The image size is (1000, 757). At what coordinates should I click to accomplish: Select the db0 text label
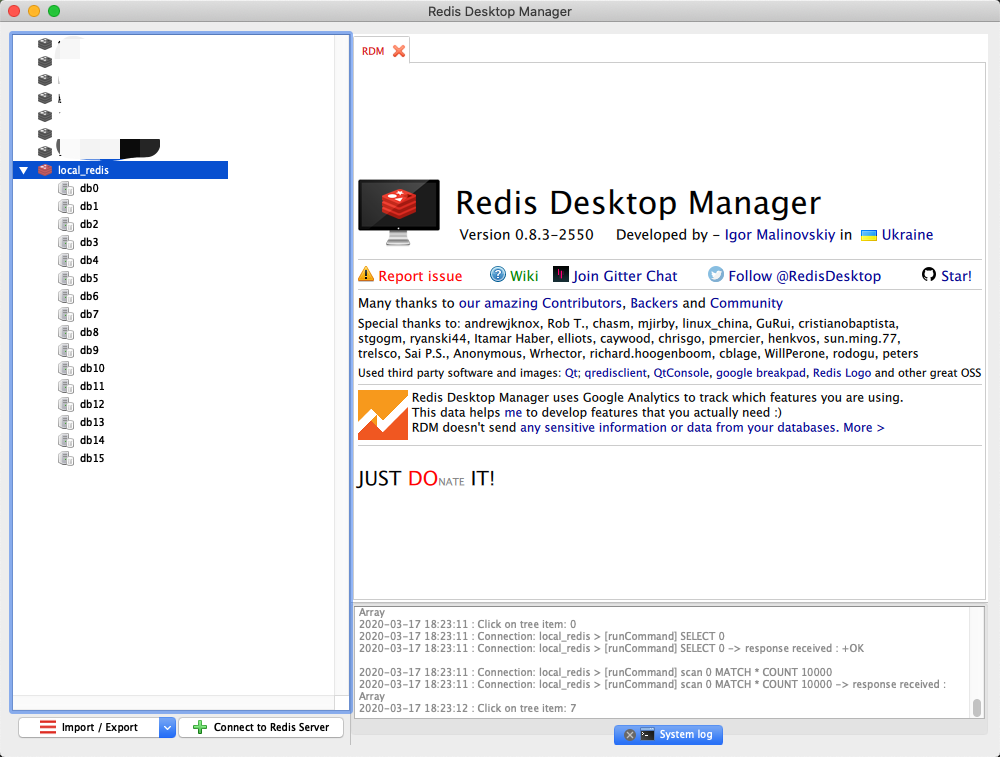coord(89,188)
